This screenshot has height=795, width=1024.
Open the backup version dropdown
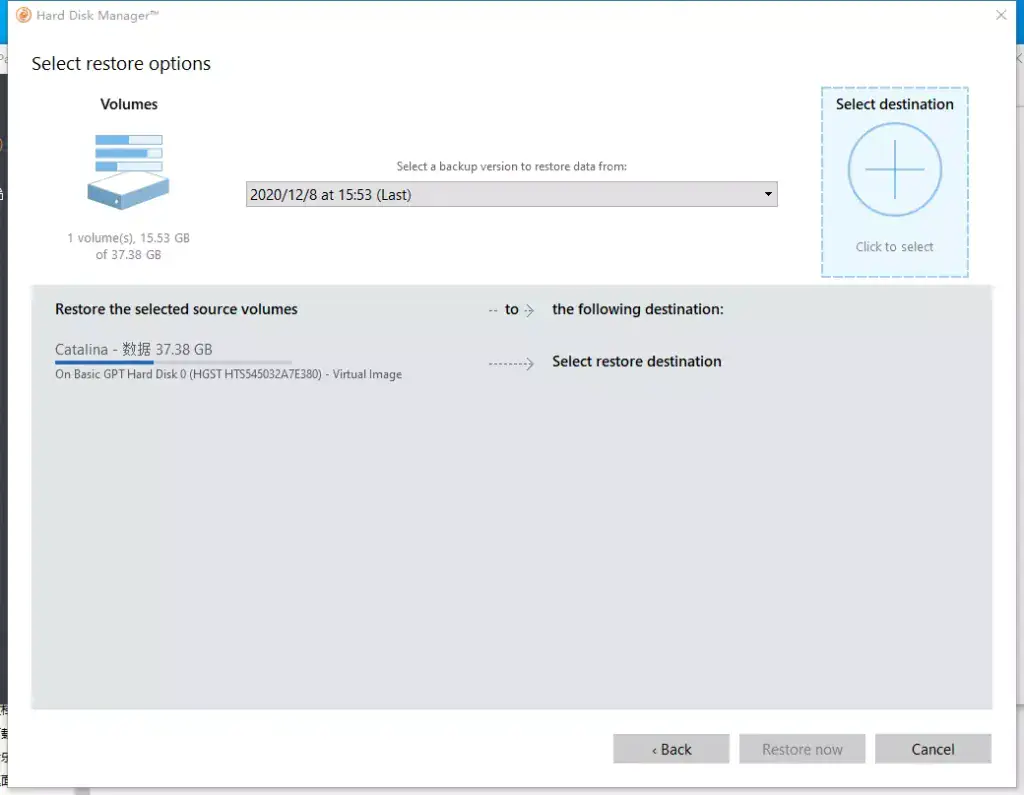point(511,195)
